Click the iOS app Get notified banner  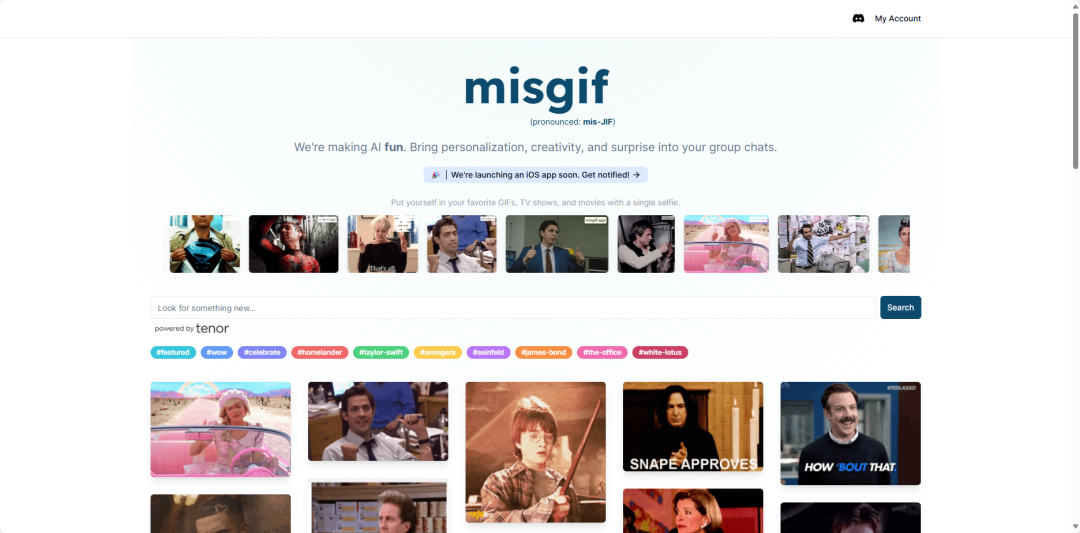(x=535, y=175)
